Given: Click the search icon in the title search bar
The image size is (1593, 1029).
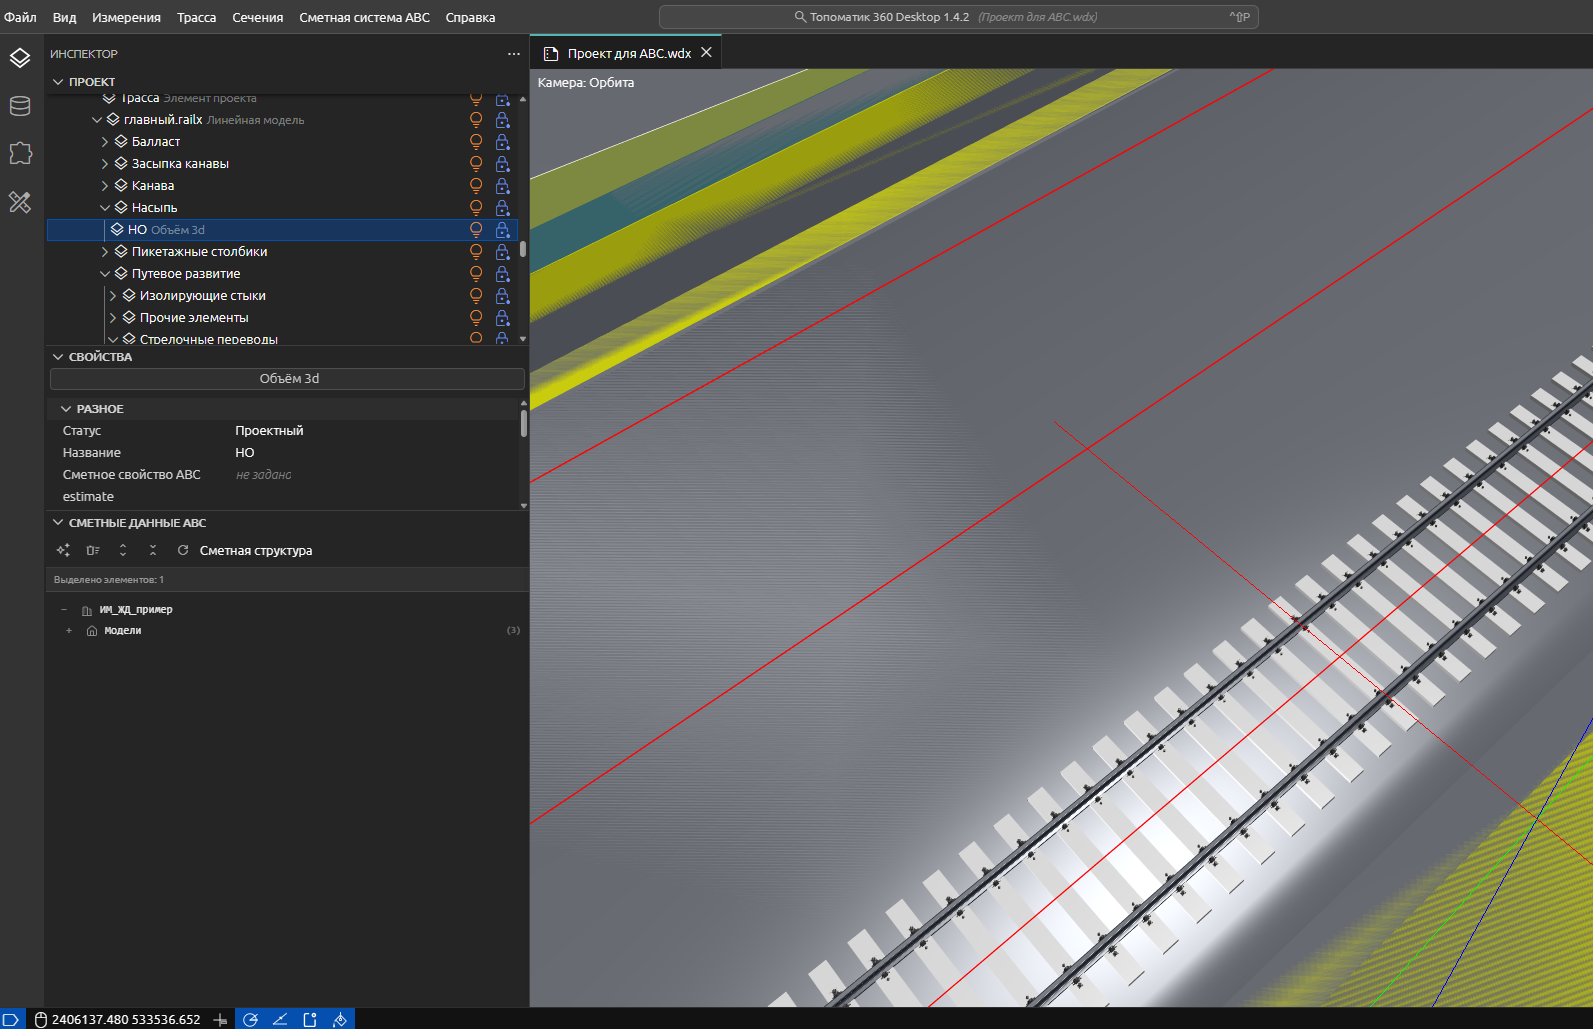Looking at the screenshot, I should pos(800,17).
